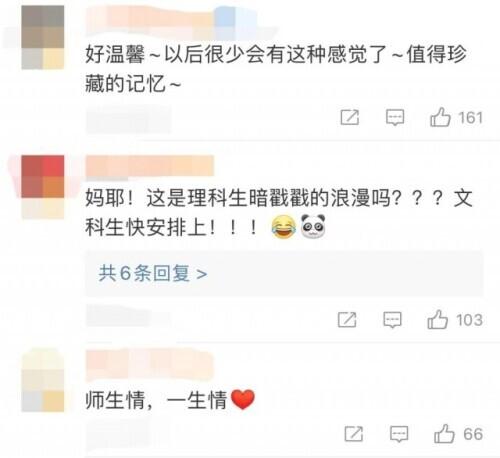Repost the 师生情 comment

[354, 434]
